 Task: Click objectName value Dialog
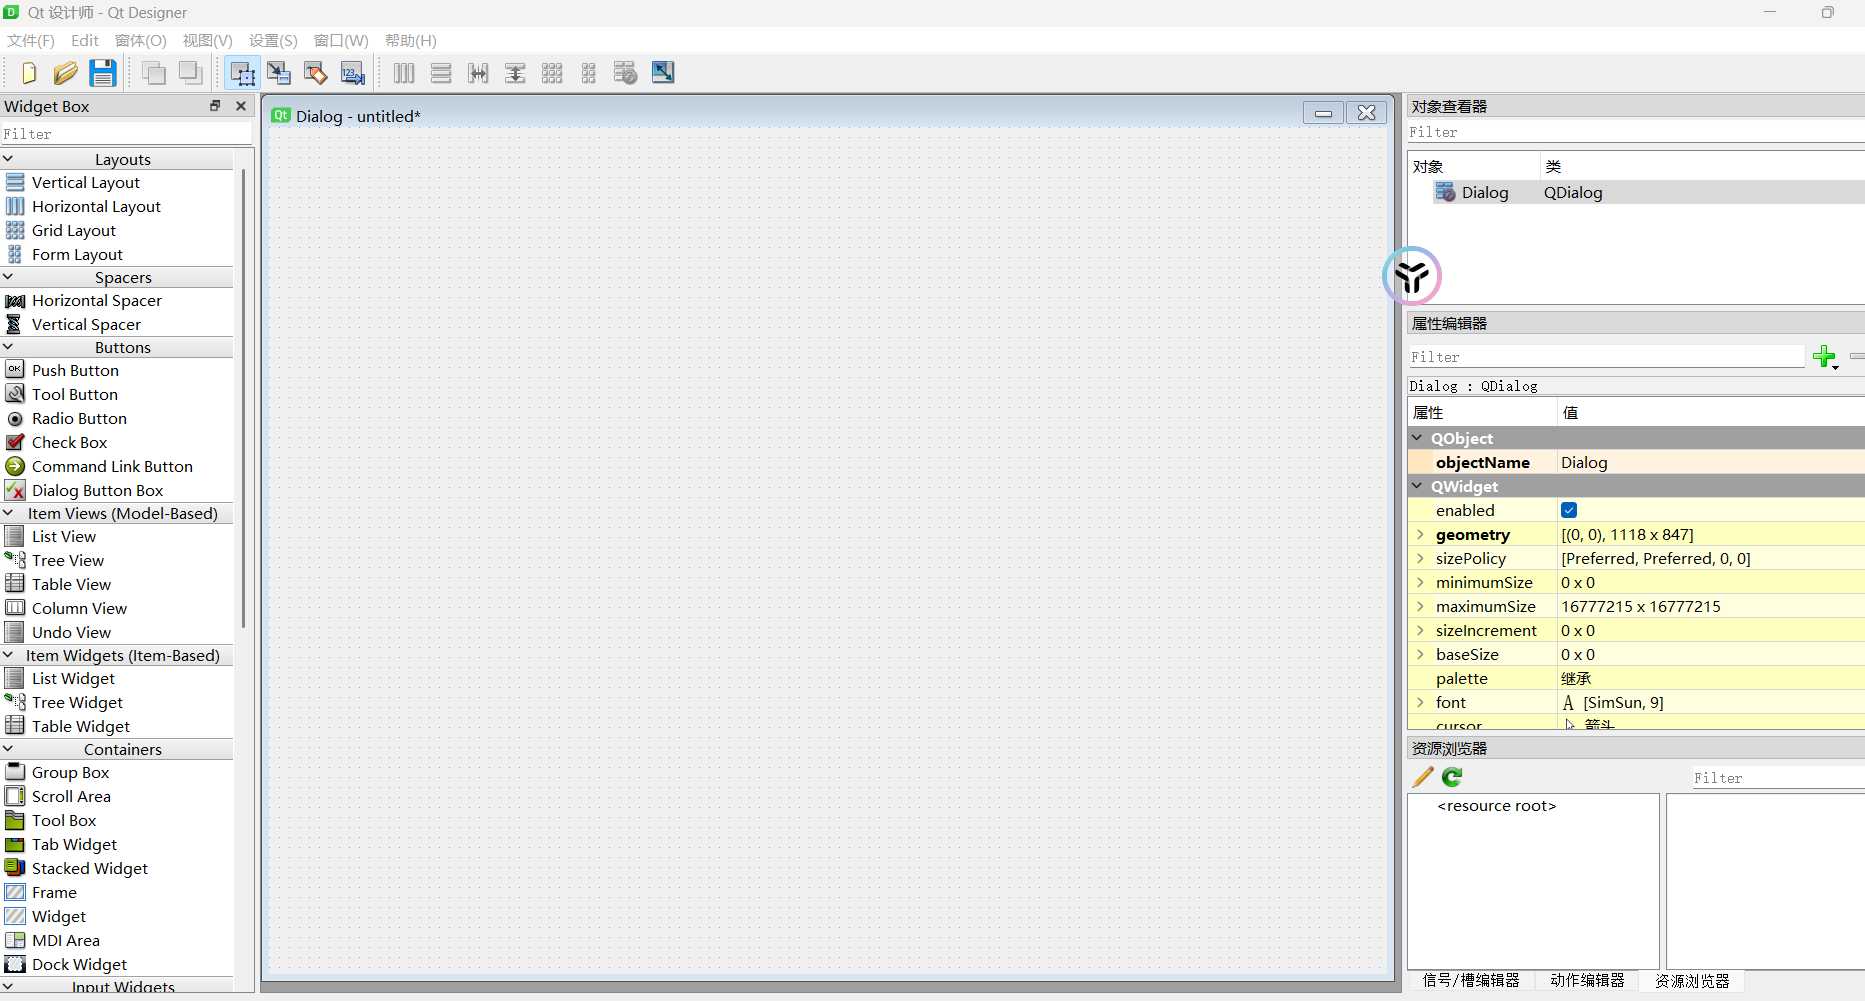(x=1711, y=462)
